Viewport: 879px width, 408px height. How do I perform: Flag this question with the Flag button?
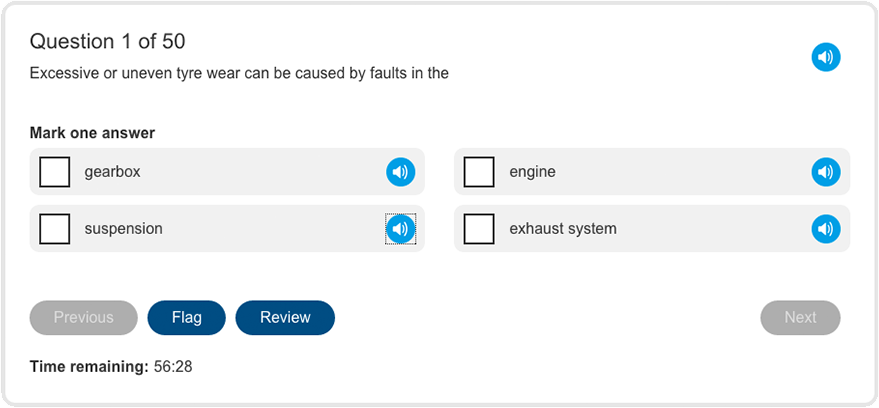(x=187, y=318)
